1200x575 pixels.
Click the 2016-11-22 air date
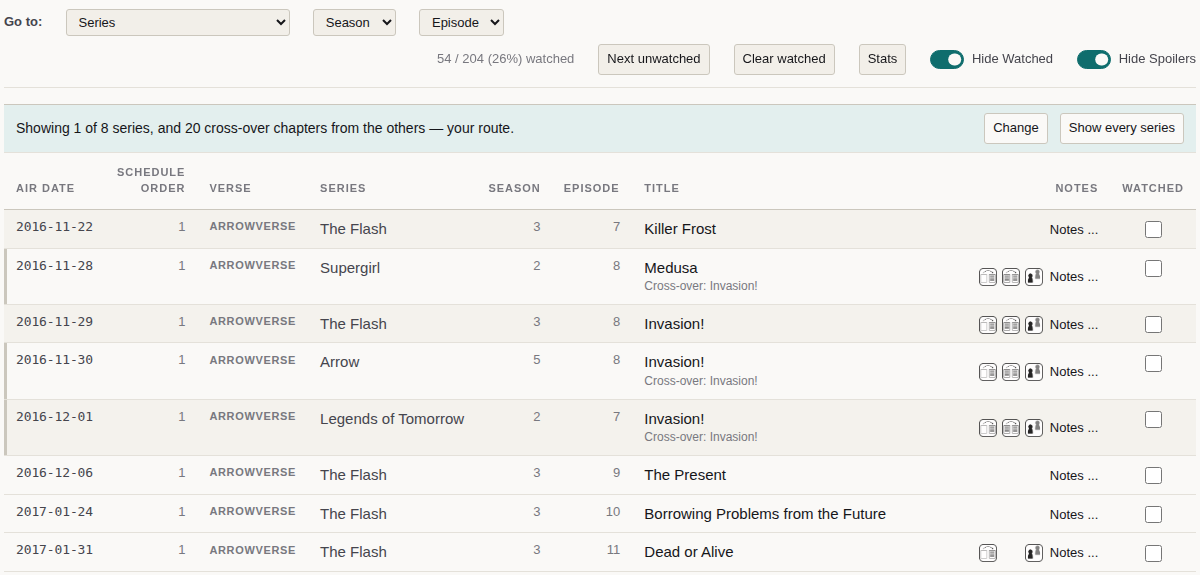(x=54, y=227)
